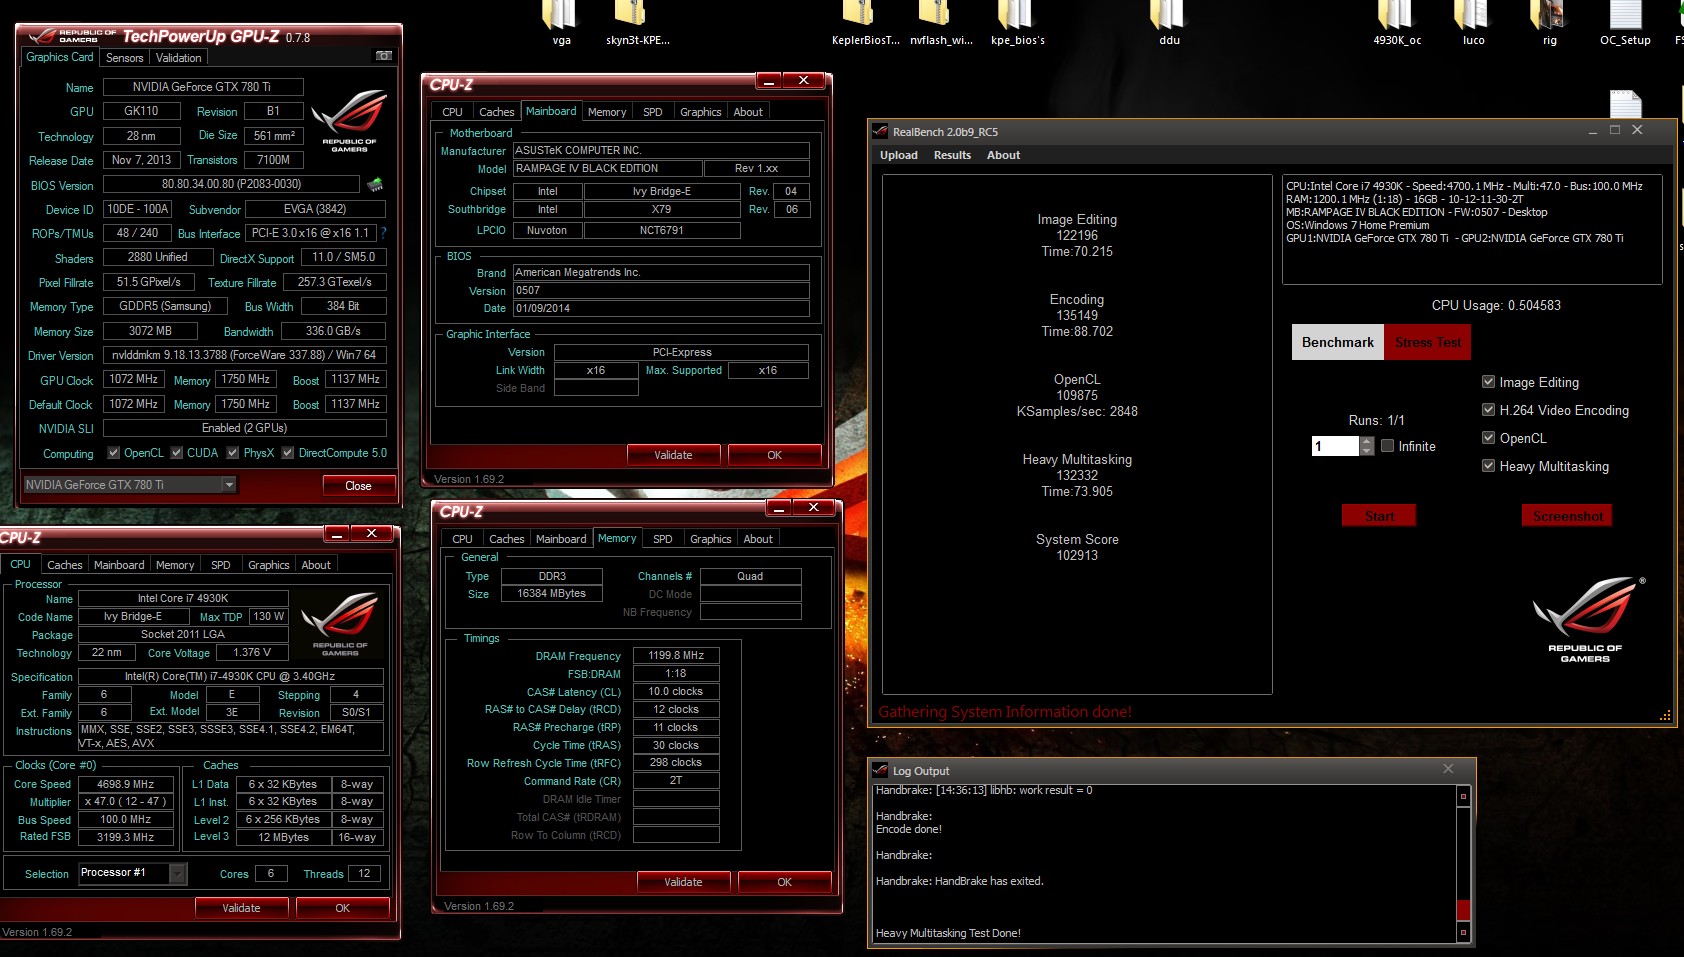Open the About menu in RealBench
The height and width of the screenshot is (957, 1684).
point(1003,155)
